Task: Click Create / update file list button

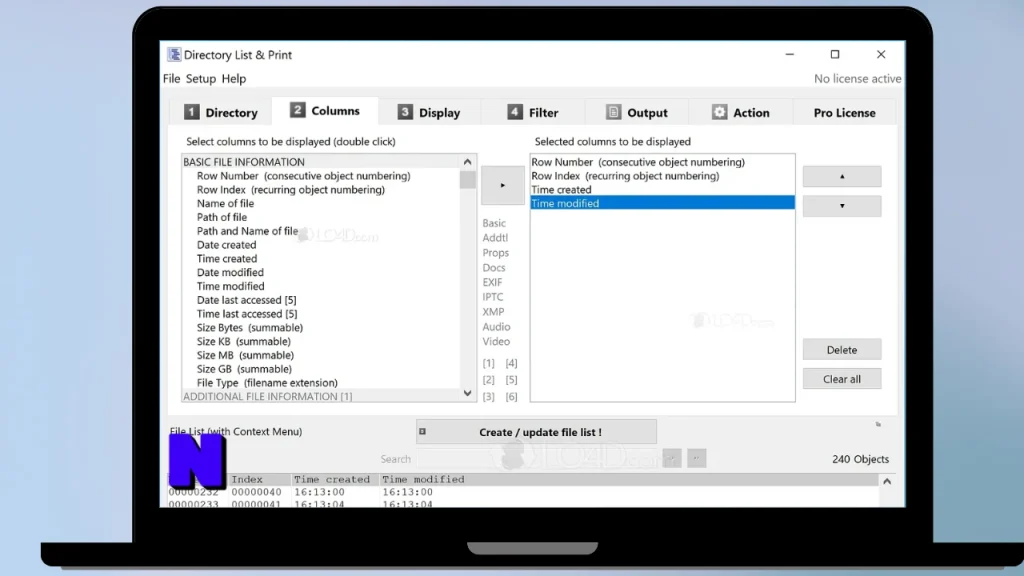Action: (536, 432)
